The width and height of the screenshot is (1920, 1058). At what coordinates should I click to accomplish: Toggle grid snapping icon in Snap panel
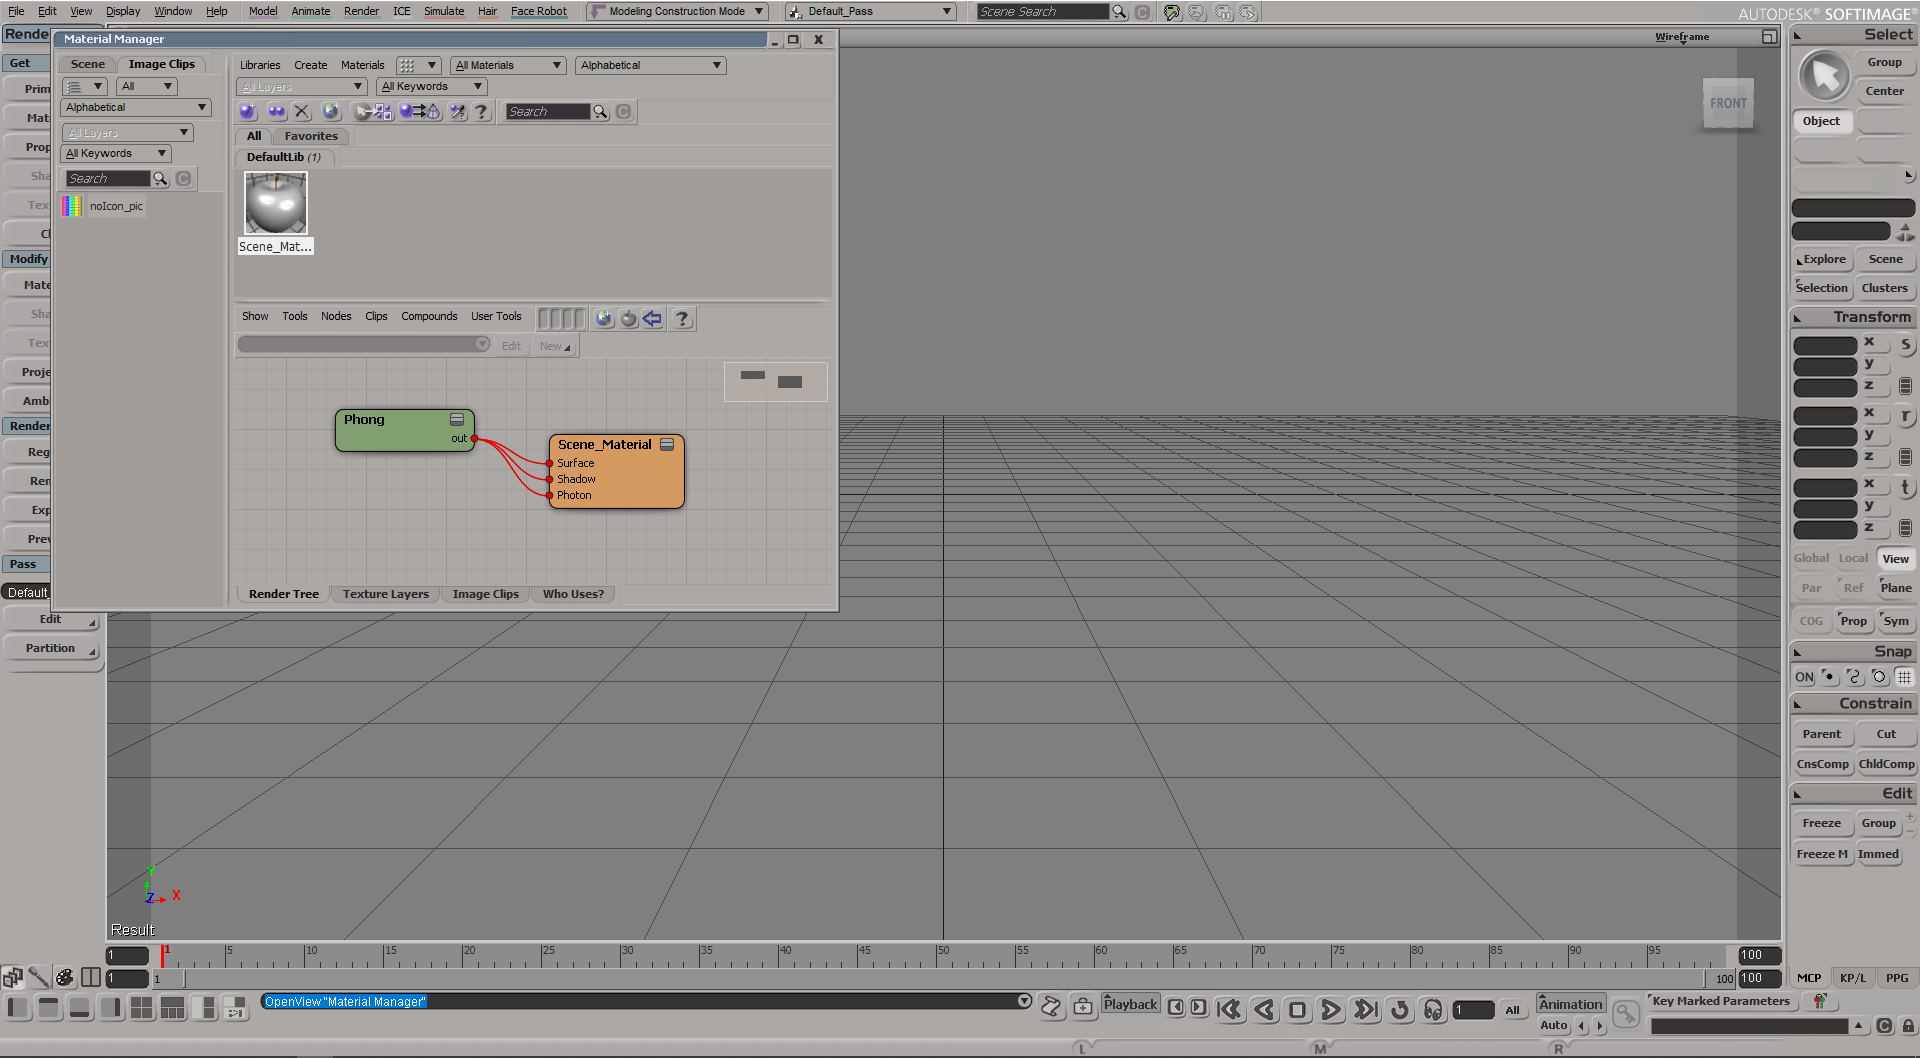(x=1904, y=677)
